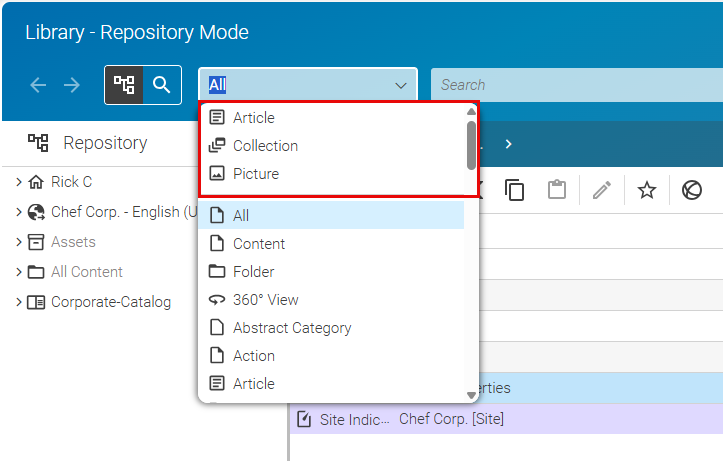723x461 pixels.
Task: Open Rick C home folder
Action: pos(71,182)
